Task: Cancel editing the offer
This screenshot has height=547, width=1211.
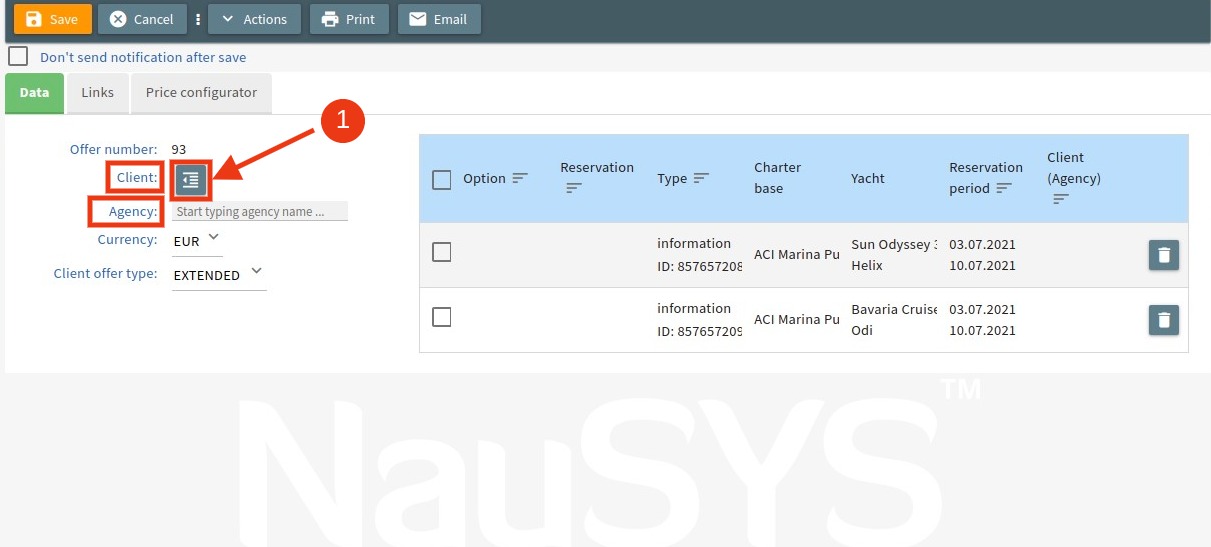Action: (143, 19)
